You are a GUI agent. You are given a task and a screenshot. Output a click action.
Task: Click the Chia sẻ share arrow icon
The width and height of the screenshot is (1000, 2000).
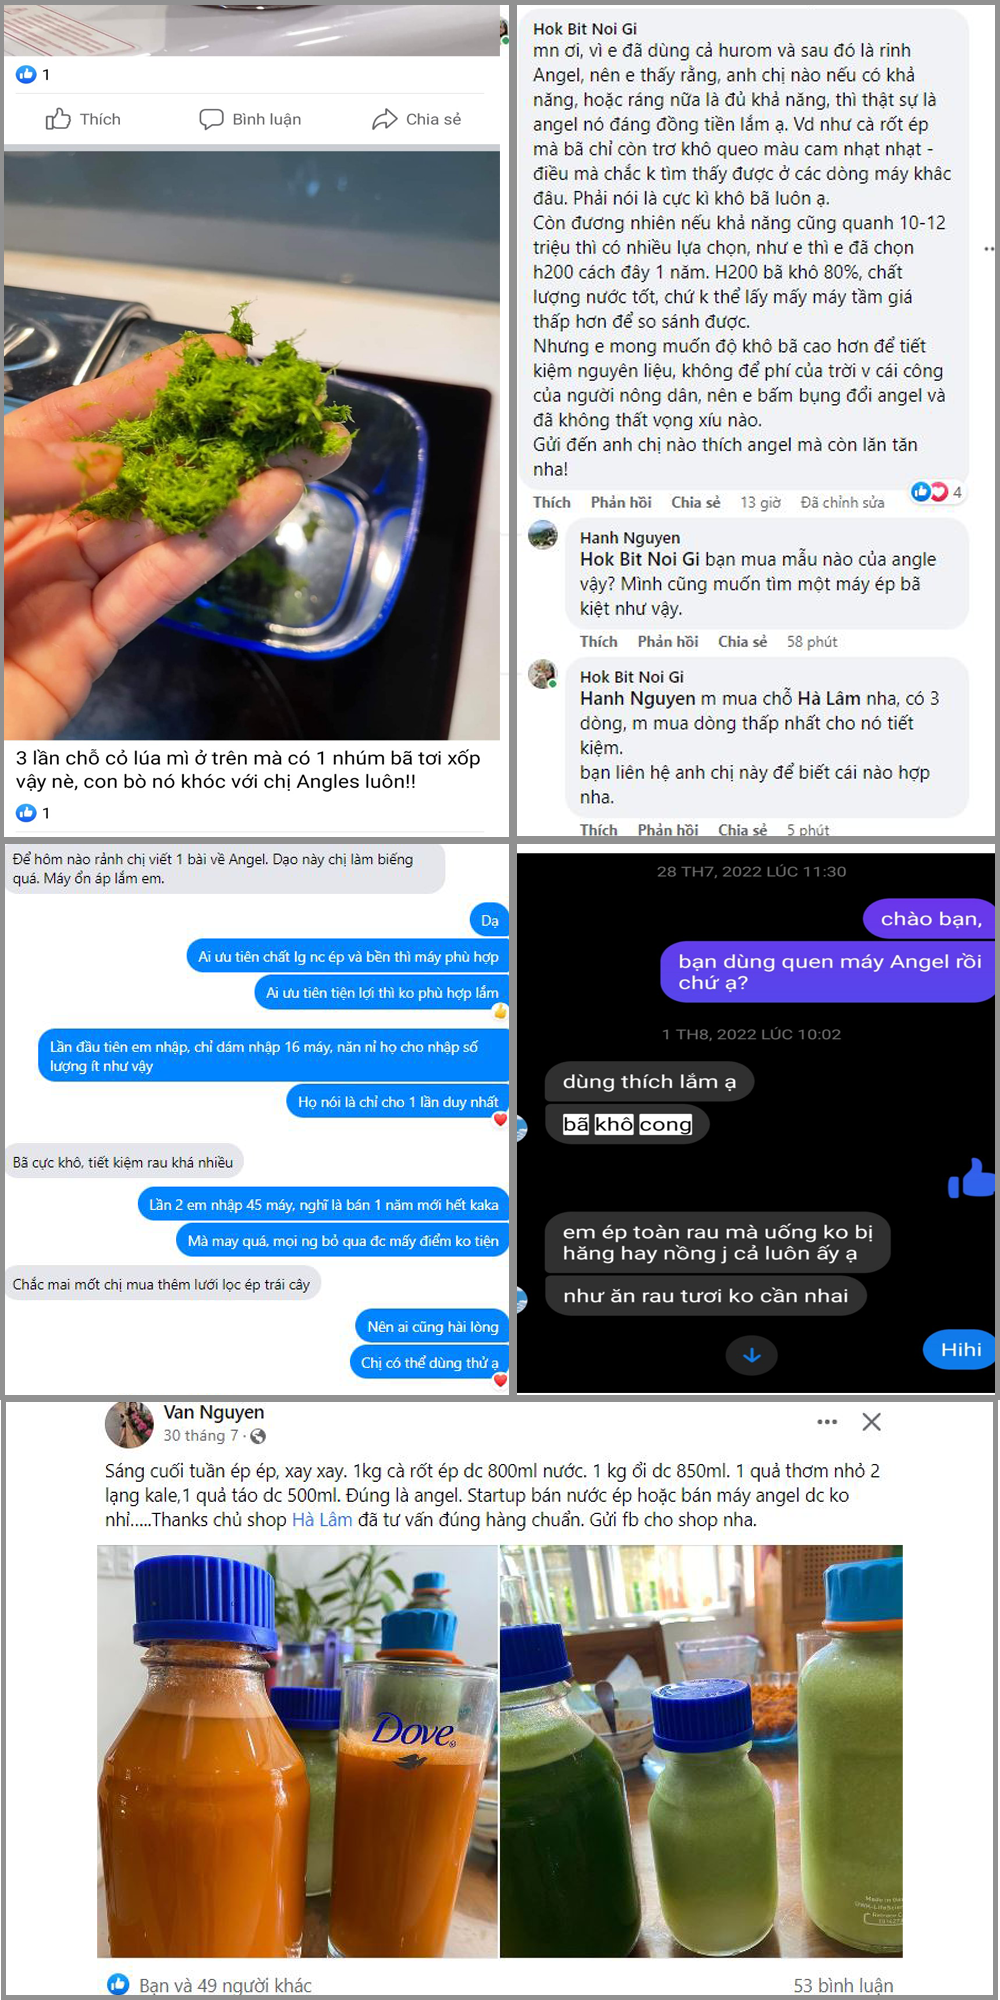click(385, 119)
